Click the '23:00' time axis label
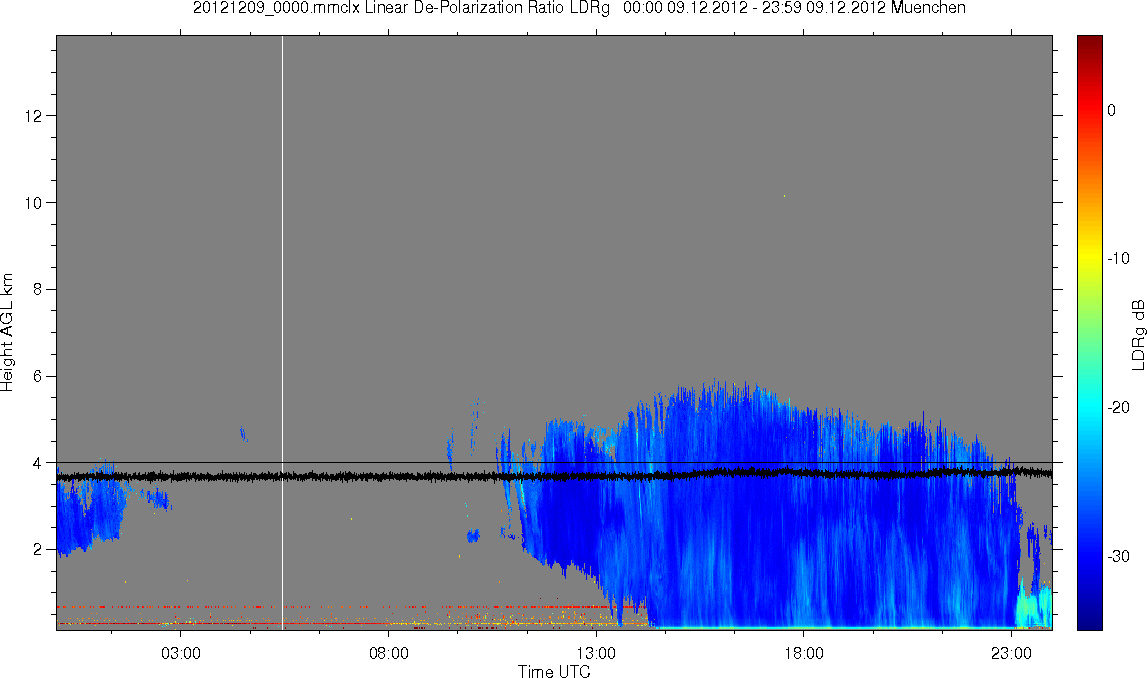Screen dimensions: 1147x678 coord(1012,653)
